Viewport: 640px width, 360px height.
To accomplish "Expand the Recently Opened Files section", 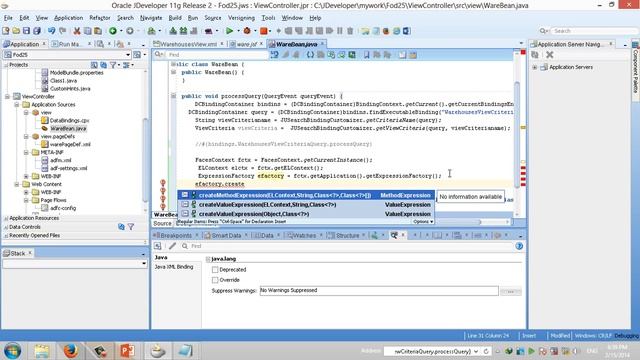I will [6, 236].
